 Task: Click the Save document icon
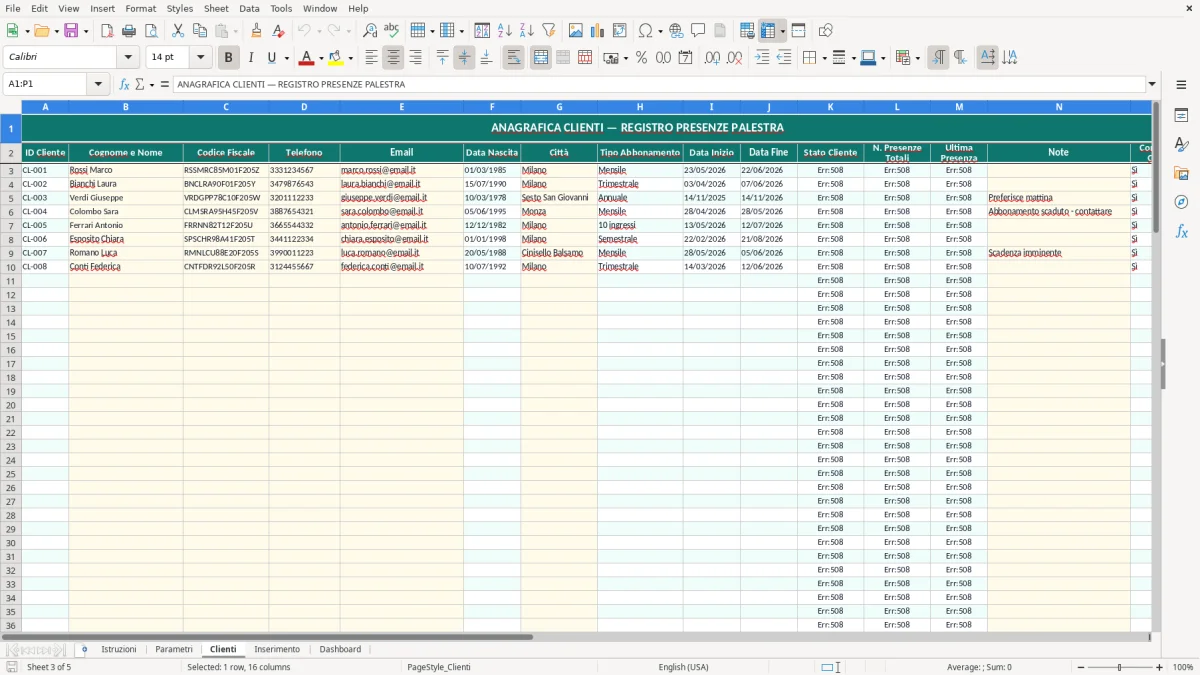coord(71,31)
